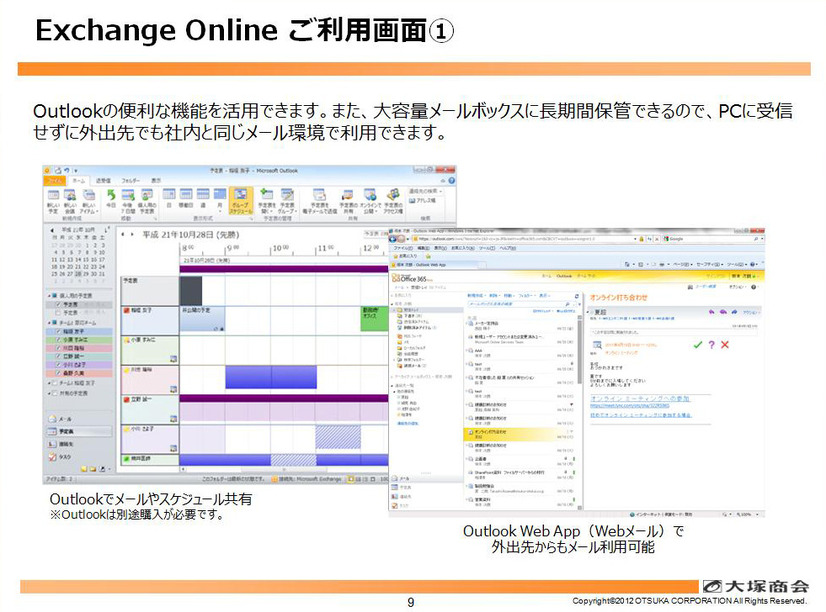Toggle the Shared Calendars group checkbox
The image size is (826, 612).
55,393
